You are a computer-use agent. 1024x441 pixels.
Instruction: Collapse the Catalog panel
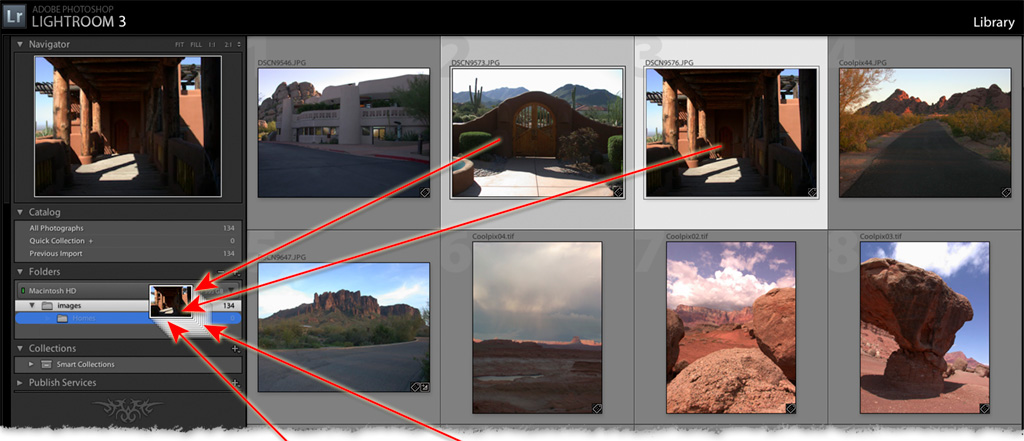tap(20, 212)
